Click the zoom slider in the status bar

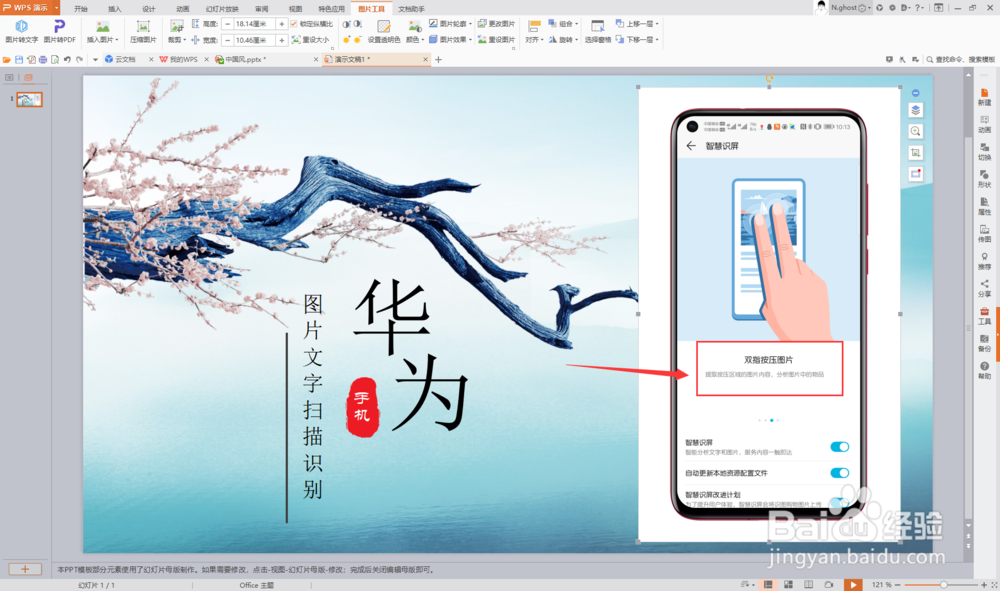pyautogui.click(x=941, y=585)
